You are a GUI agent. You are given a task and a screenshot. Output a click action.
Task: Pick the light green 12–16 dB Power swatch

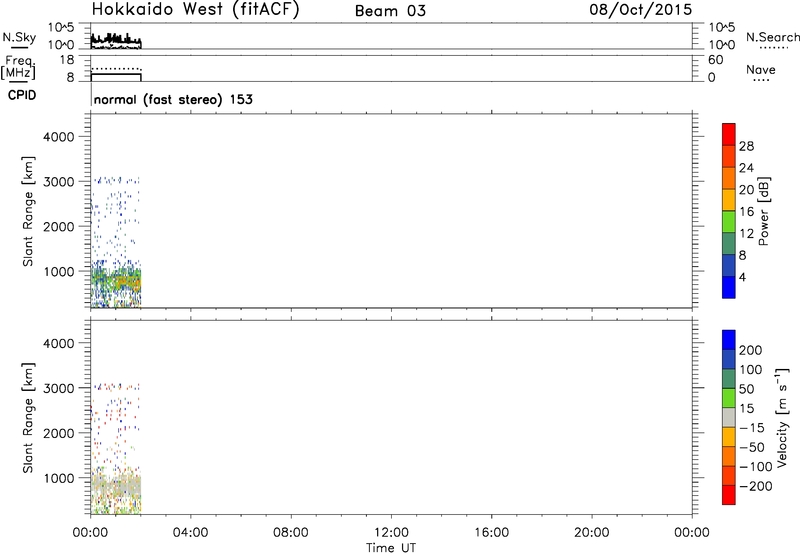[x=729, y=222]
